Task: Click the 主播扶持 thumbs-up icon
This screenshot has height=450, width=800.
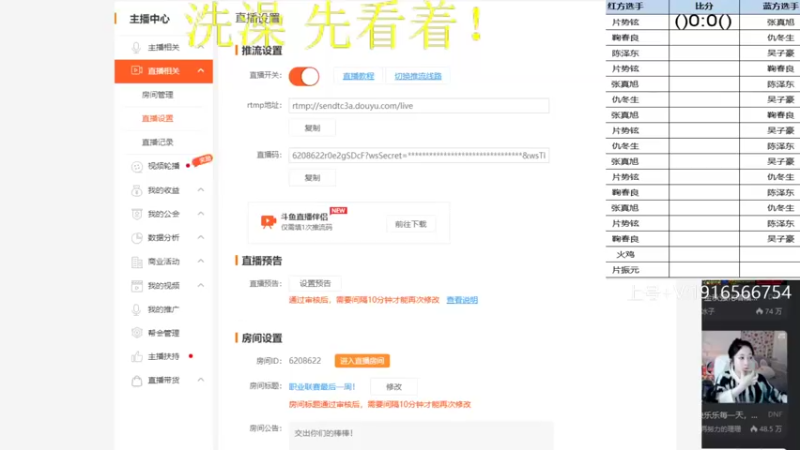Action: pos(137,356)
